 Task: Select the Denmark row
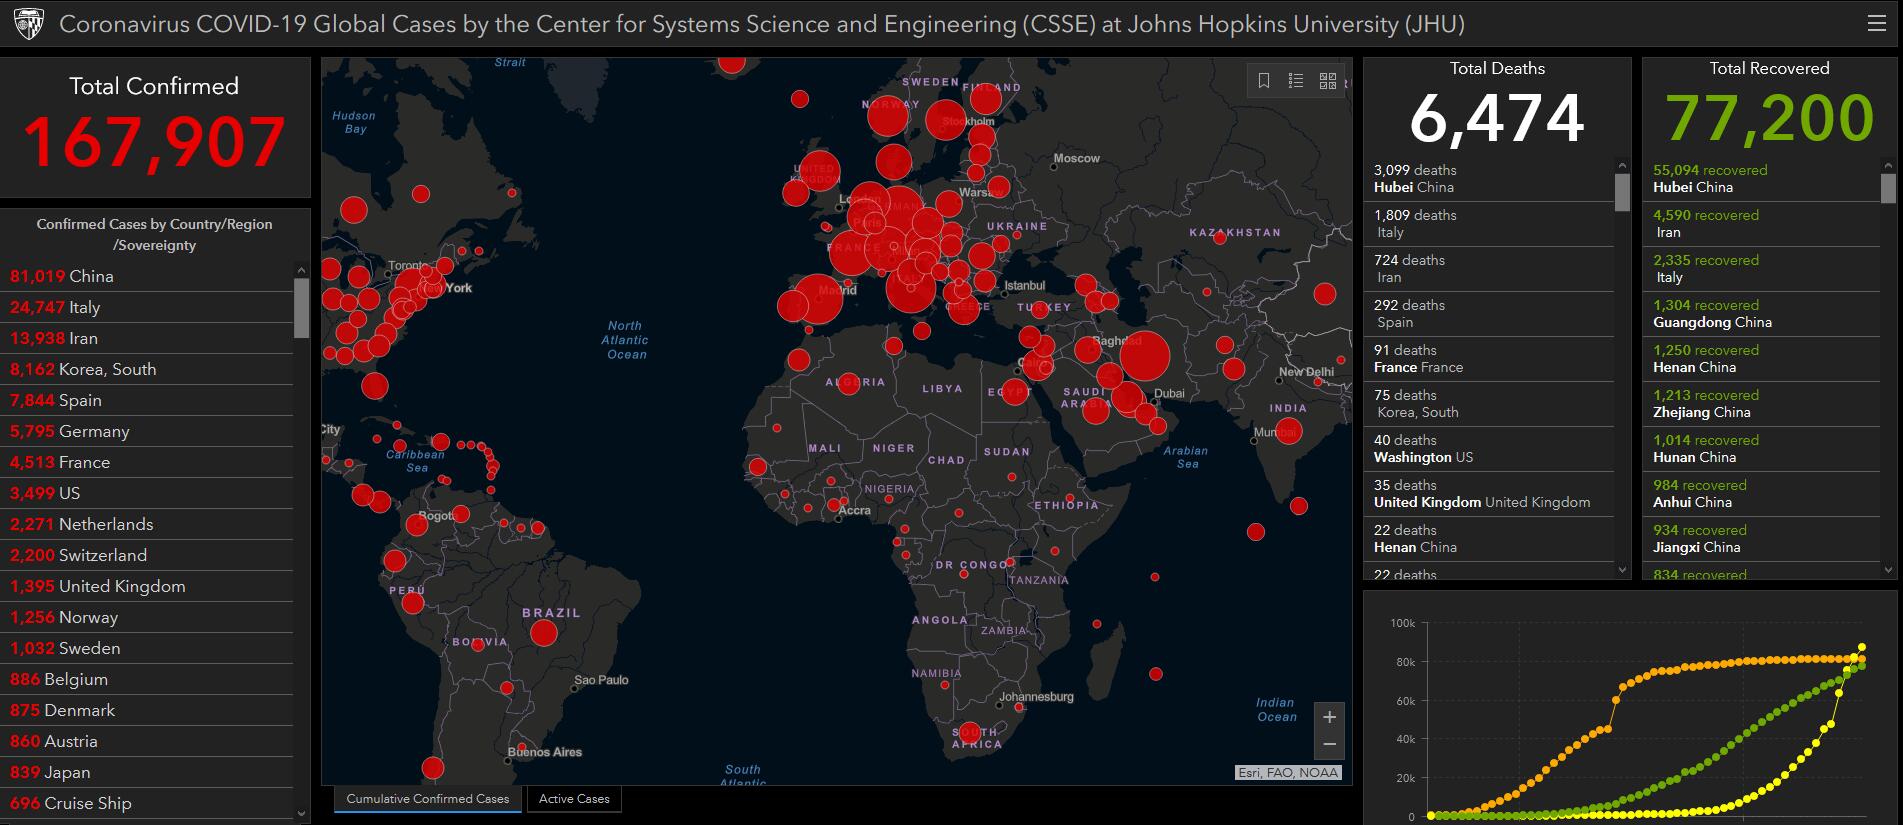pyautogui.click(x=147, y=710)
